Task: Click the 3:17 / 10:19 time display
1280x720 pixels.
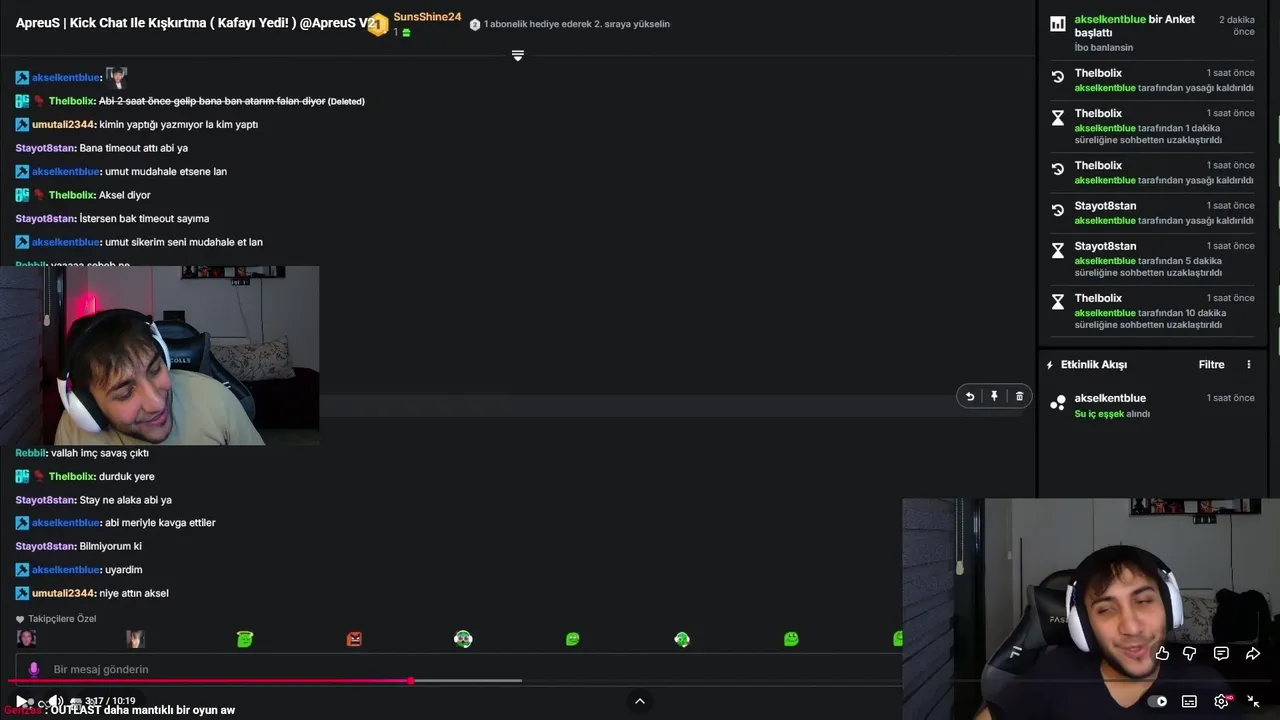Action: [110, 701]
